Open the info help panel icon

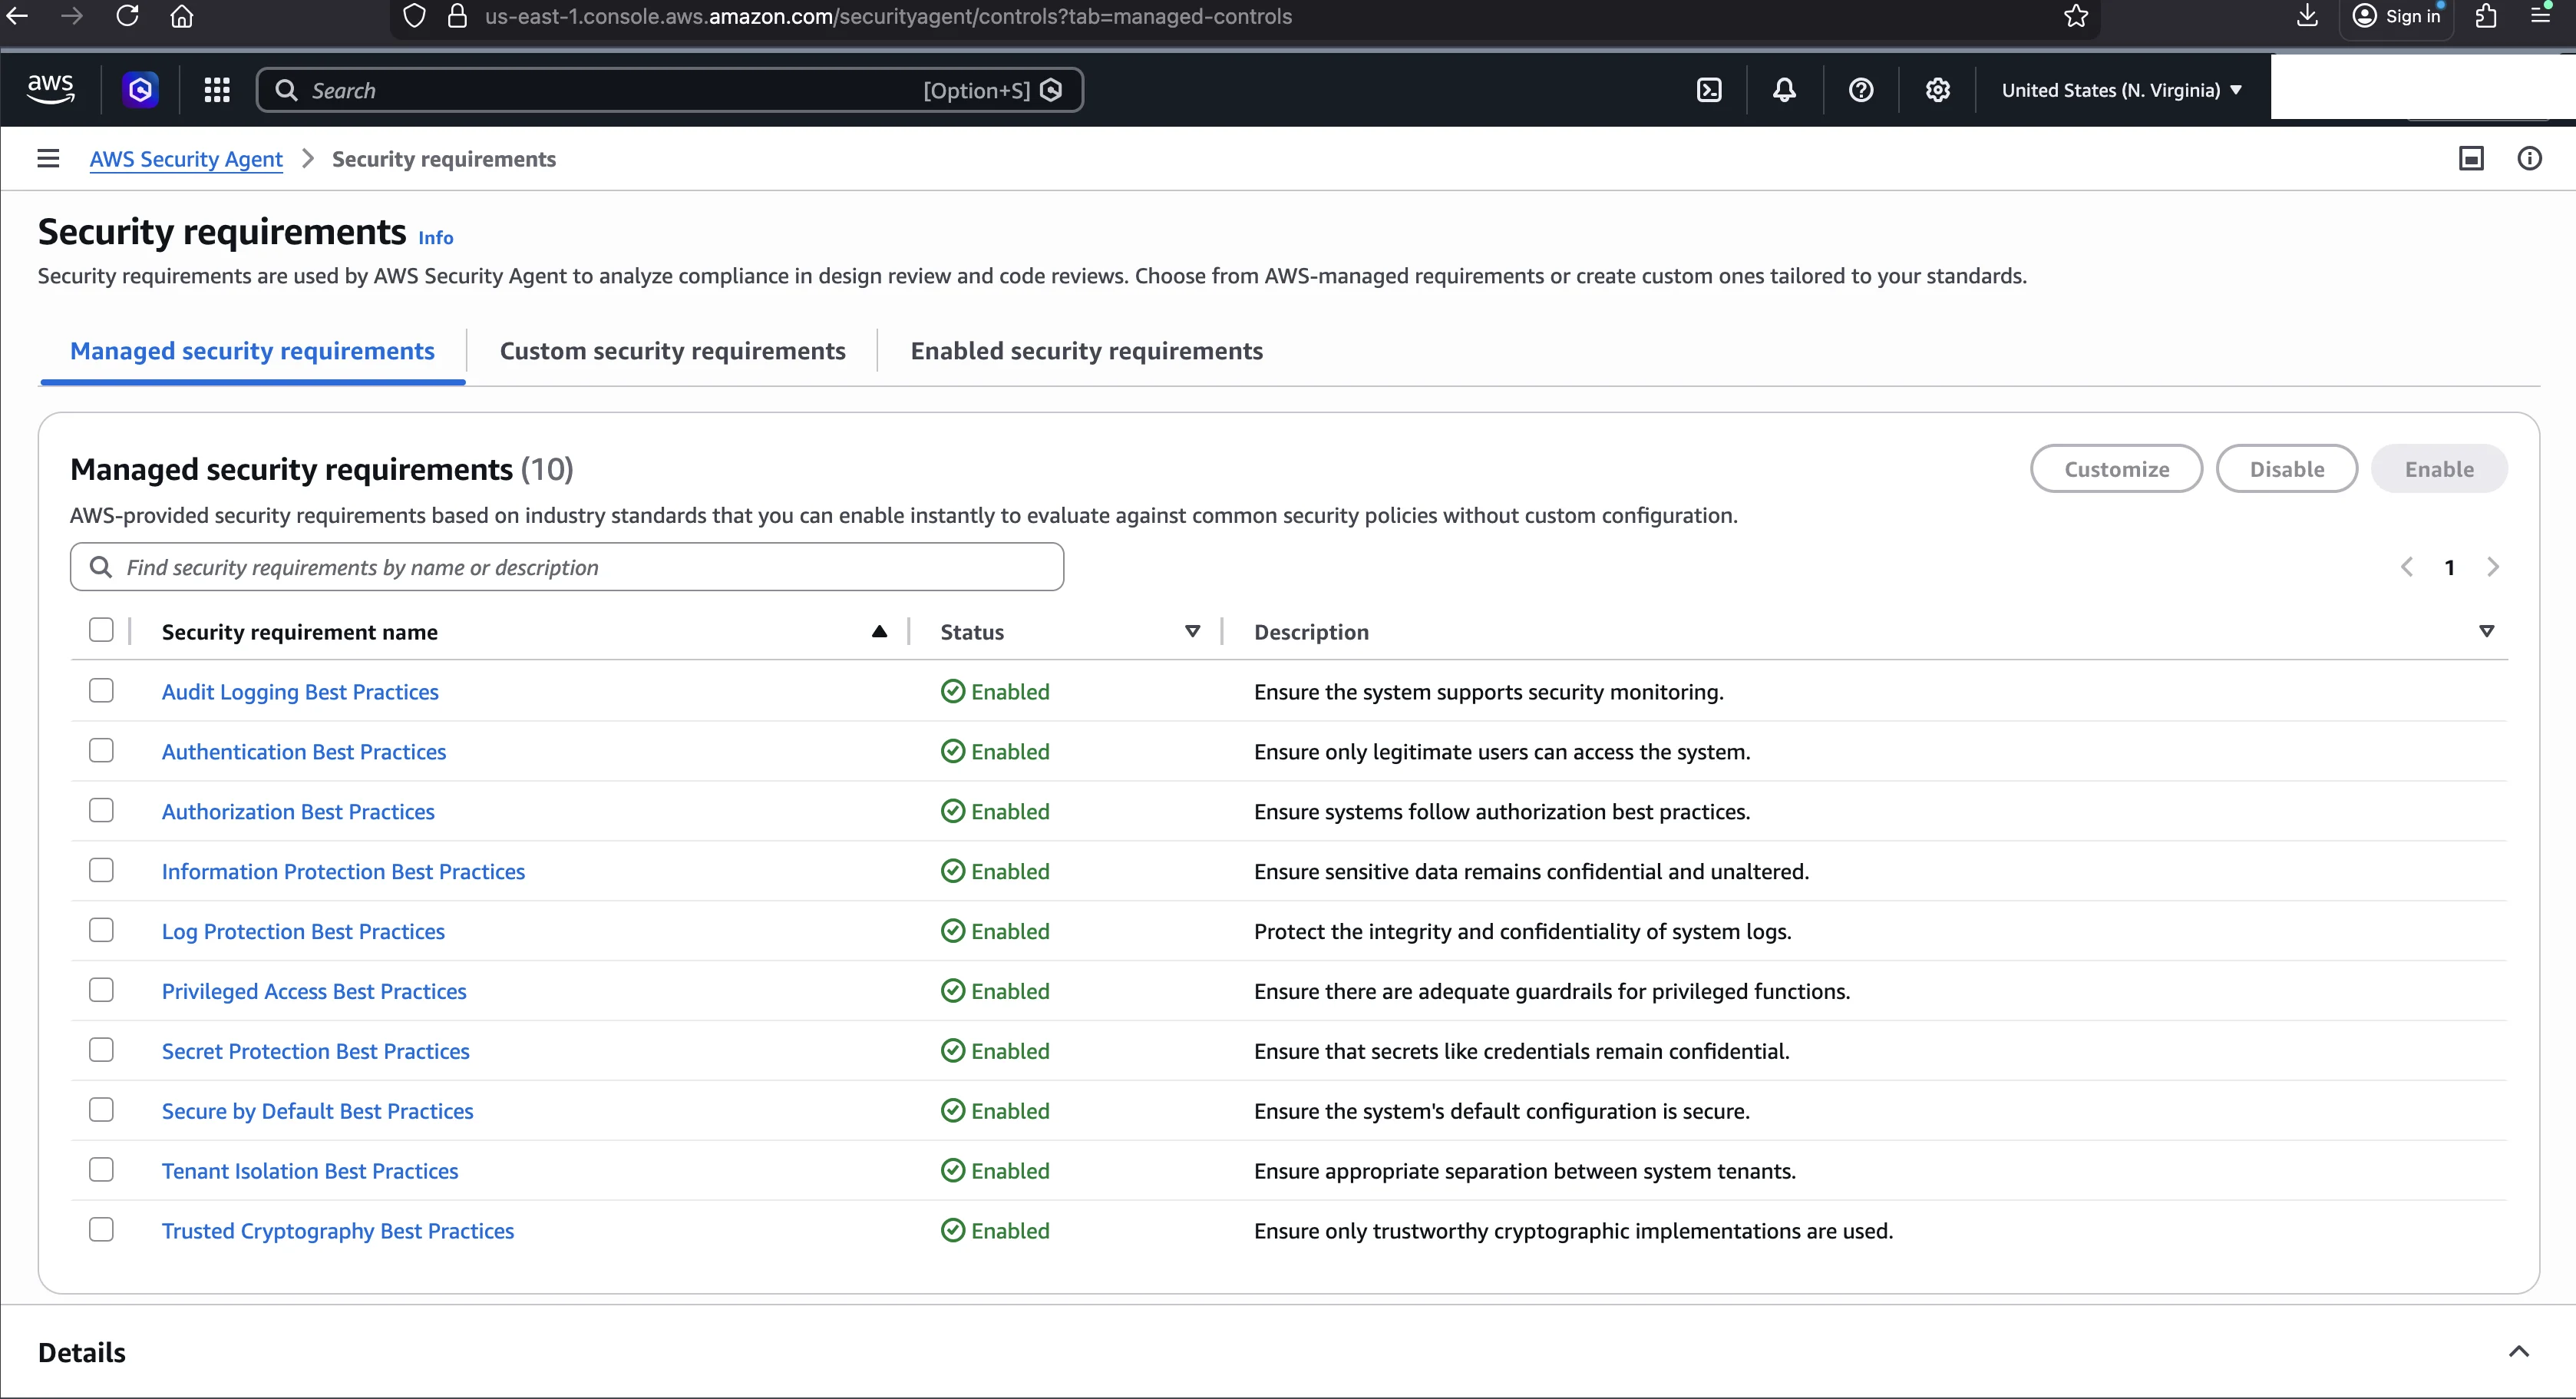[2529, 158]
